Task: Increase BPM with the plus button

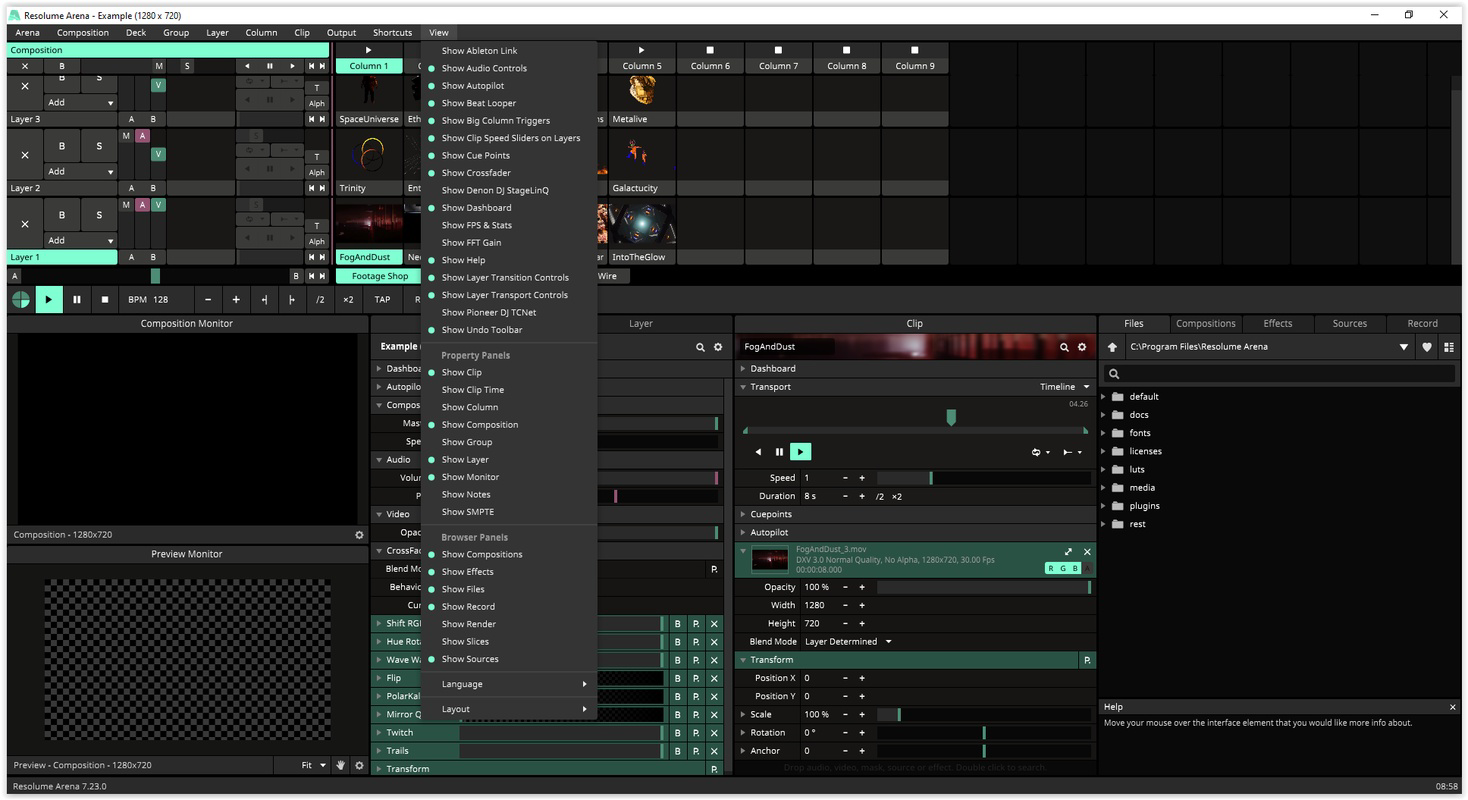Action: 236,299
